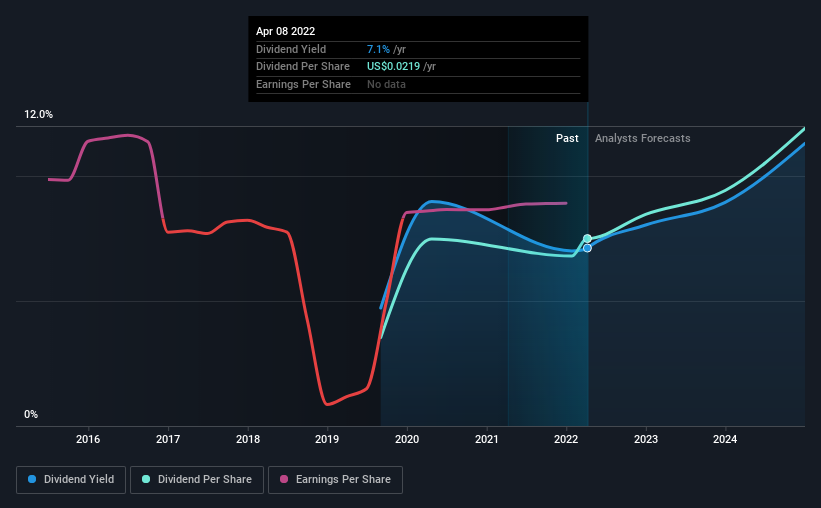
Task: Click the teal data point marker on chart
Action: point(587,239)
